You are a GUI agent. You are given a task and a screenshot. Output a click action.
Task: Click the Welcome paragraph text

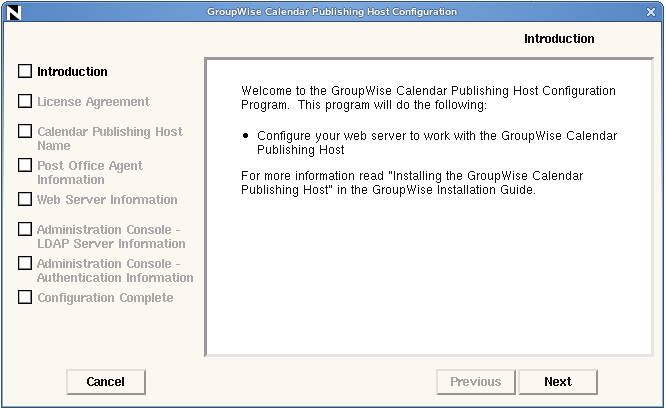pyautogui.click(x=428, y=98)
